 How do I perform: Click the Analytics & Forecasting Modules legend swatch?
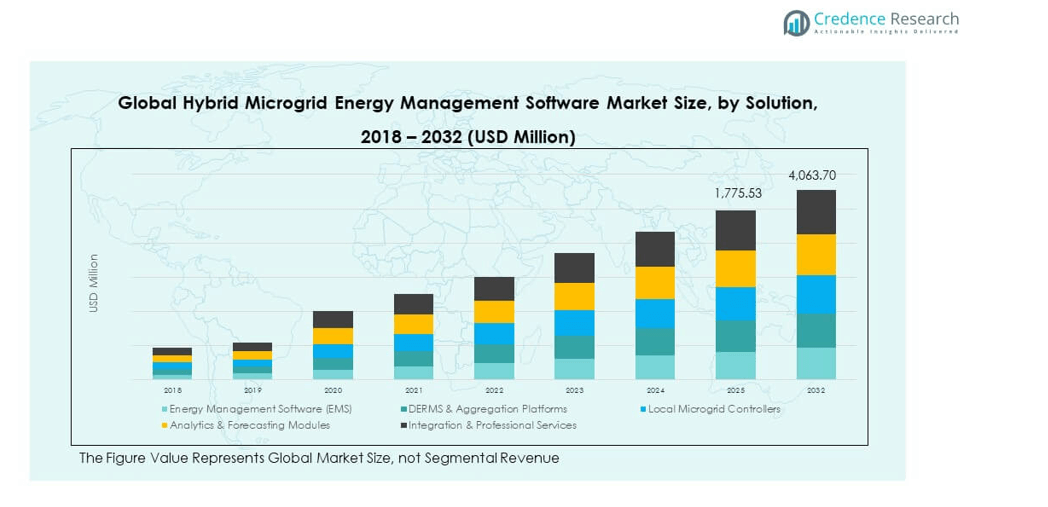[164, 425]
